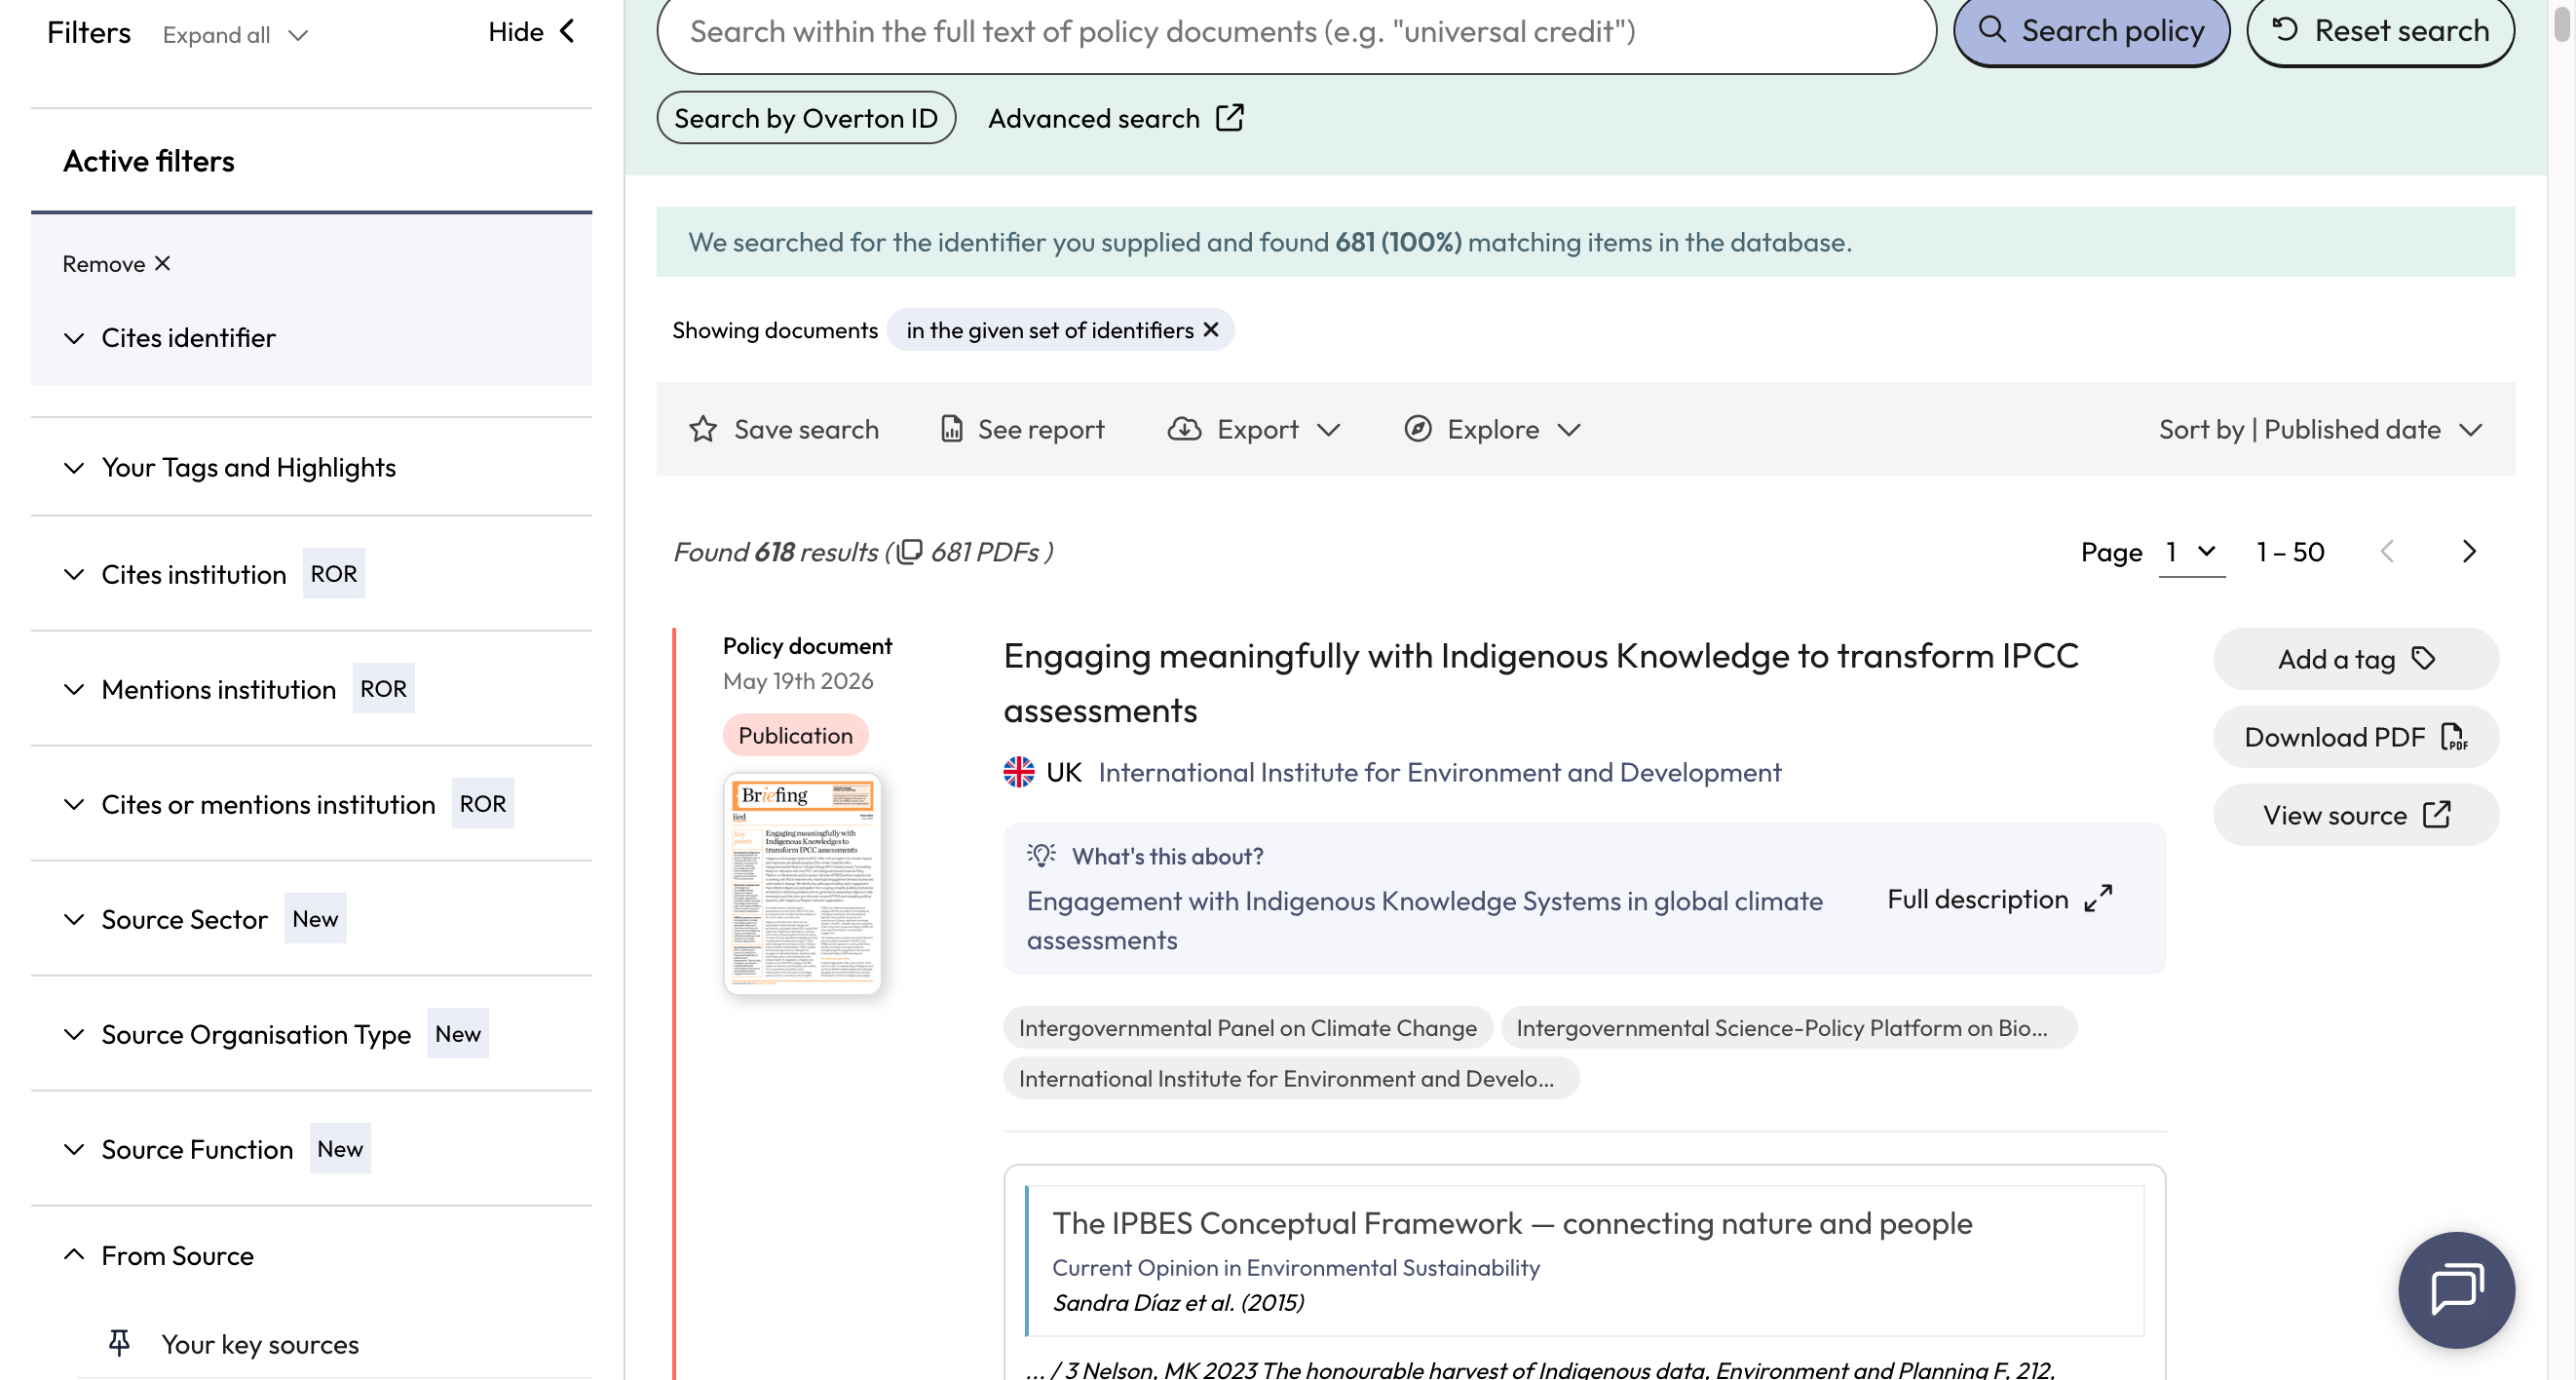2576x1380 pixels.
Task: Click the Hide filters chevron
Action: pyautogui.click(x=567, y=32)
